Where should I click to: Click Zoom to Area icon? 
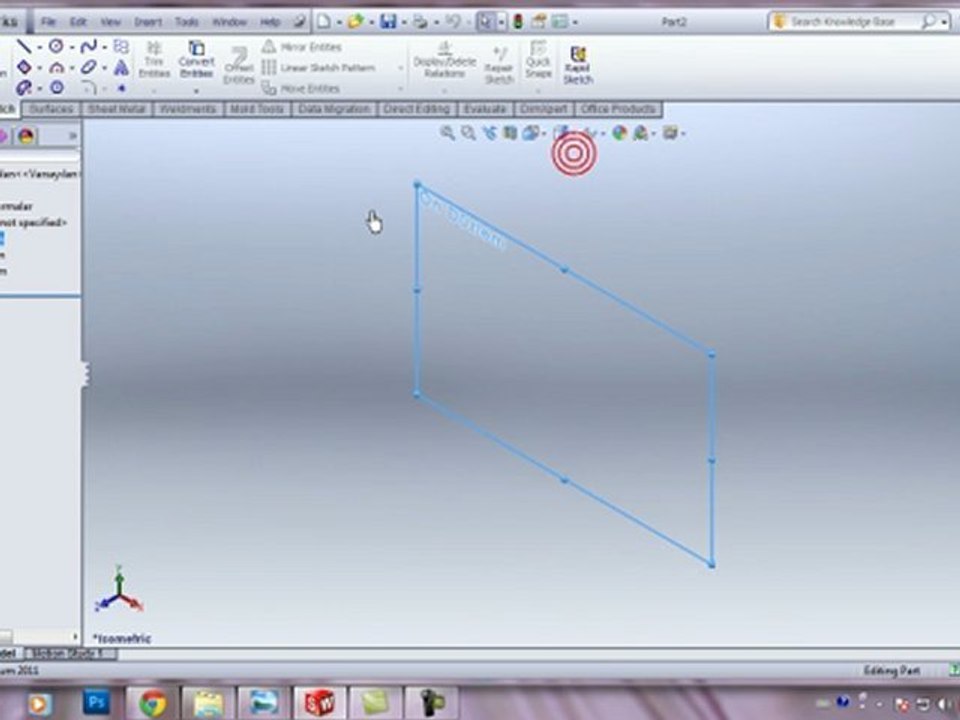468,133
